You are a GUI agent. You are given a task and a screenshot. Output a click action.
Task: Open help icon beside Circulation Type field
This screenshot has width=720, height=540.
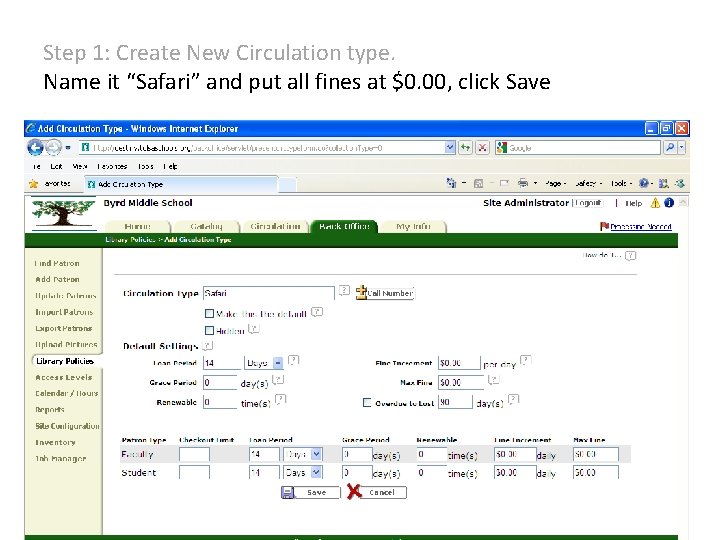tap(344, 291)
